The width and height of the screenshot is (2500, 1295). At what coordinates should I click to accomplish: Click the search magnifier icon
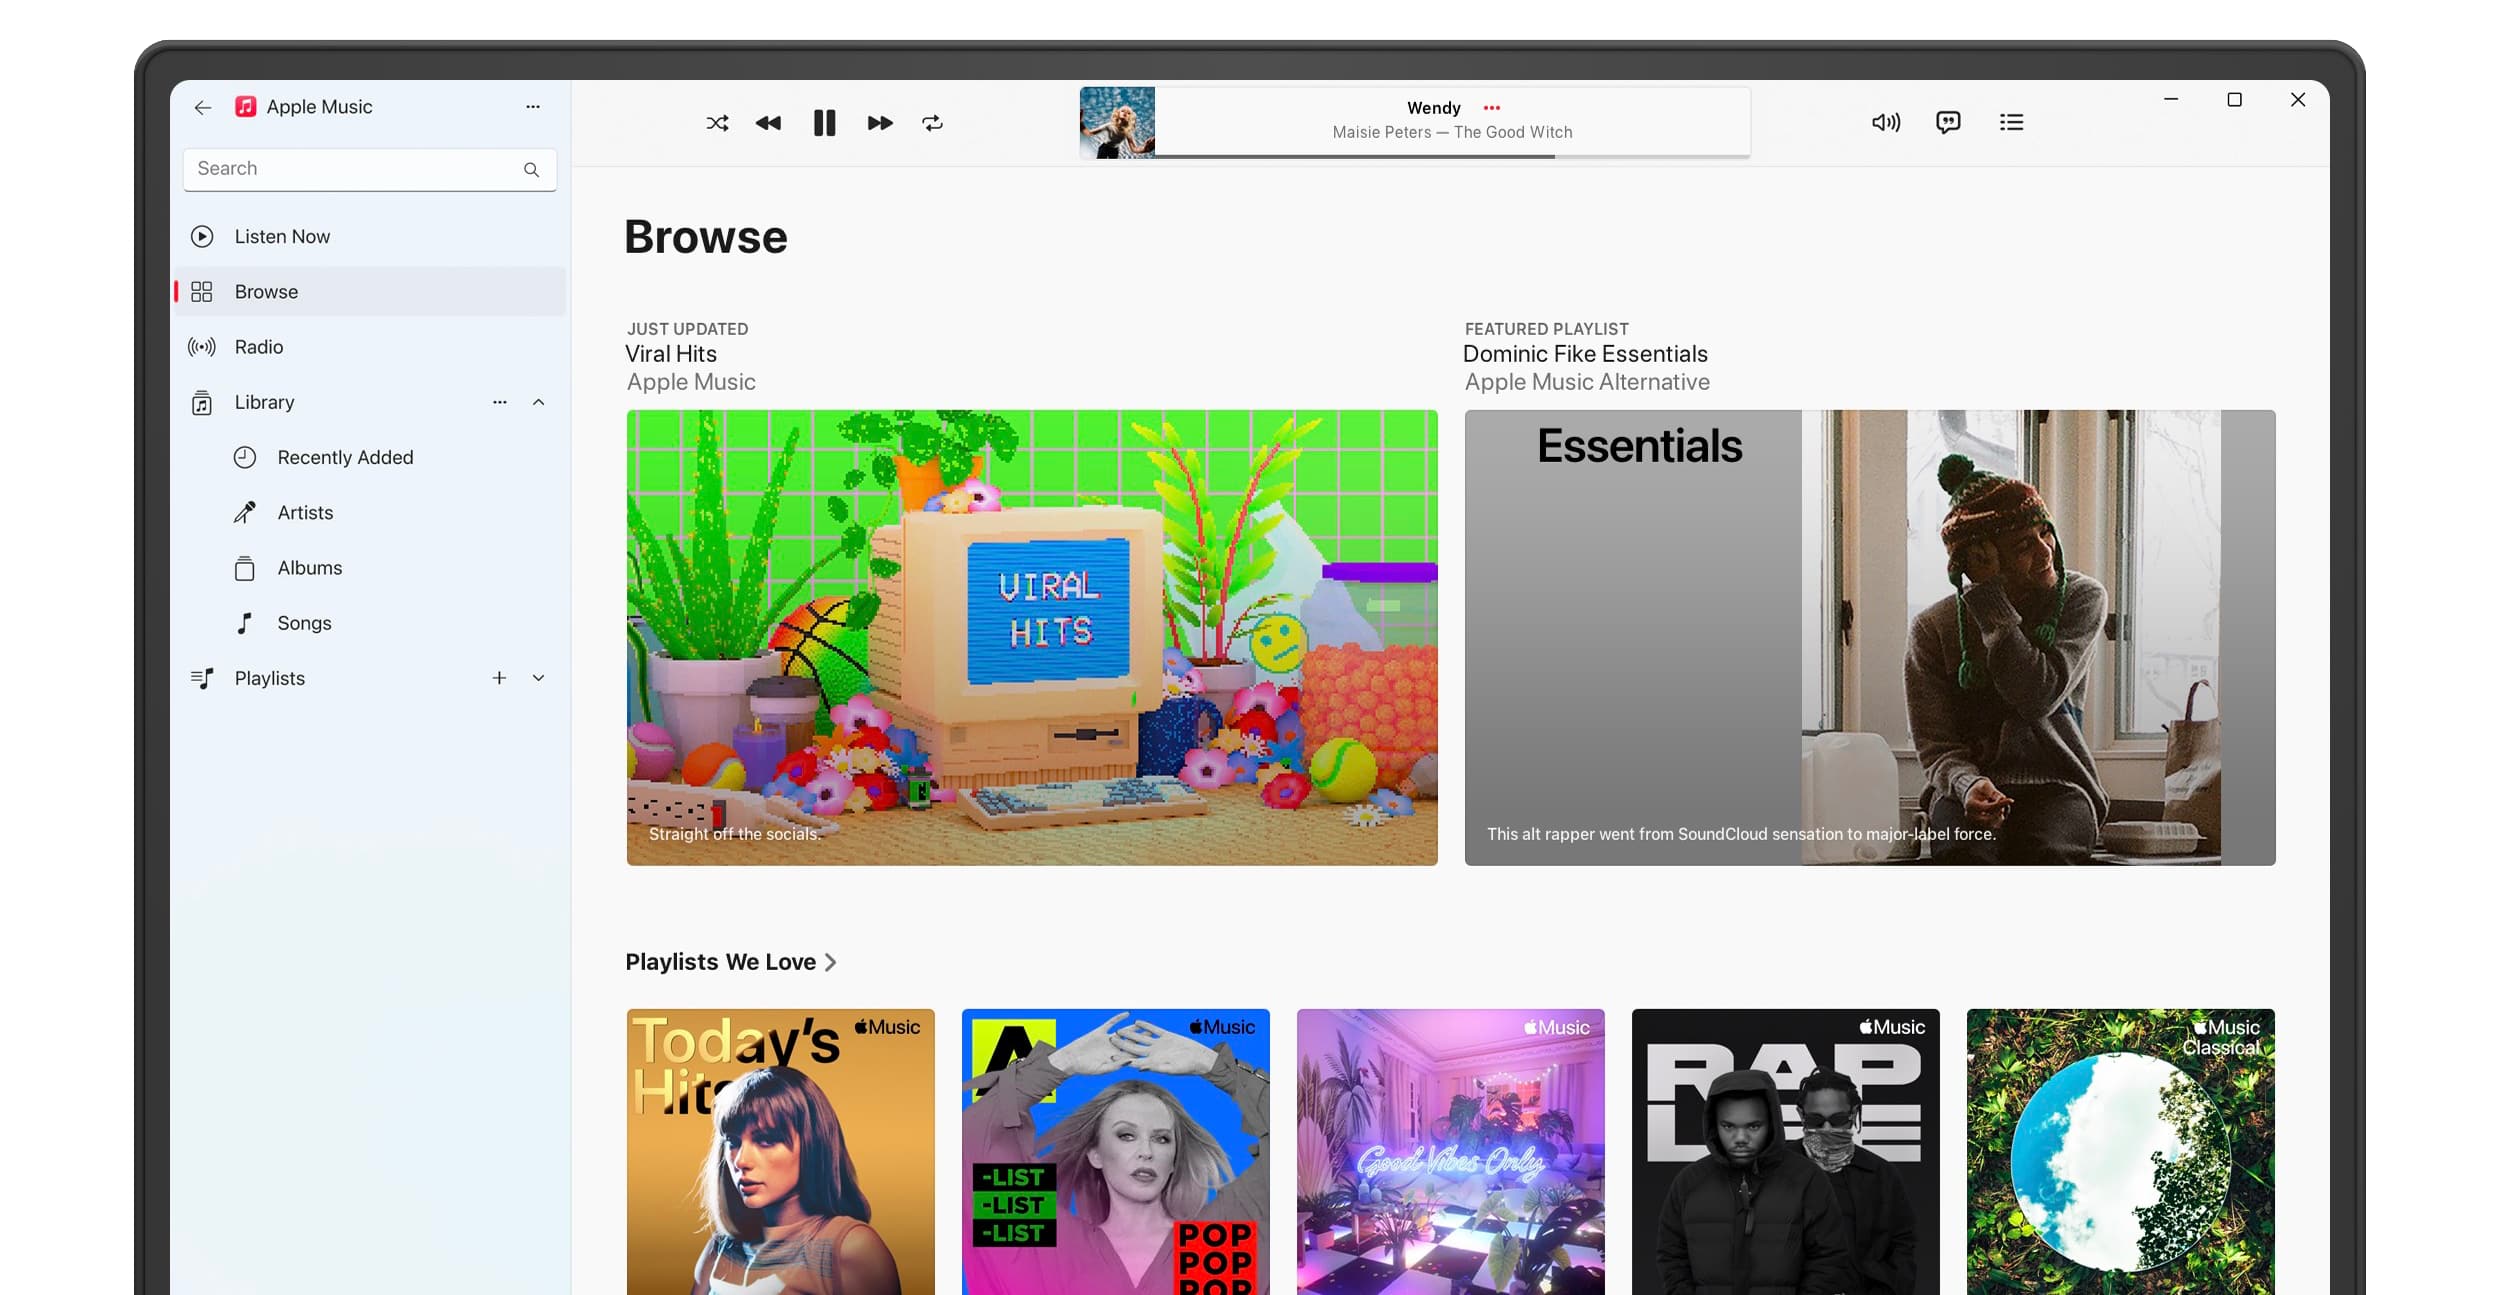coord(531,169)
